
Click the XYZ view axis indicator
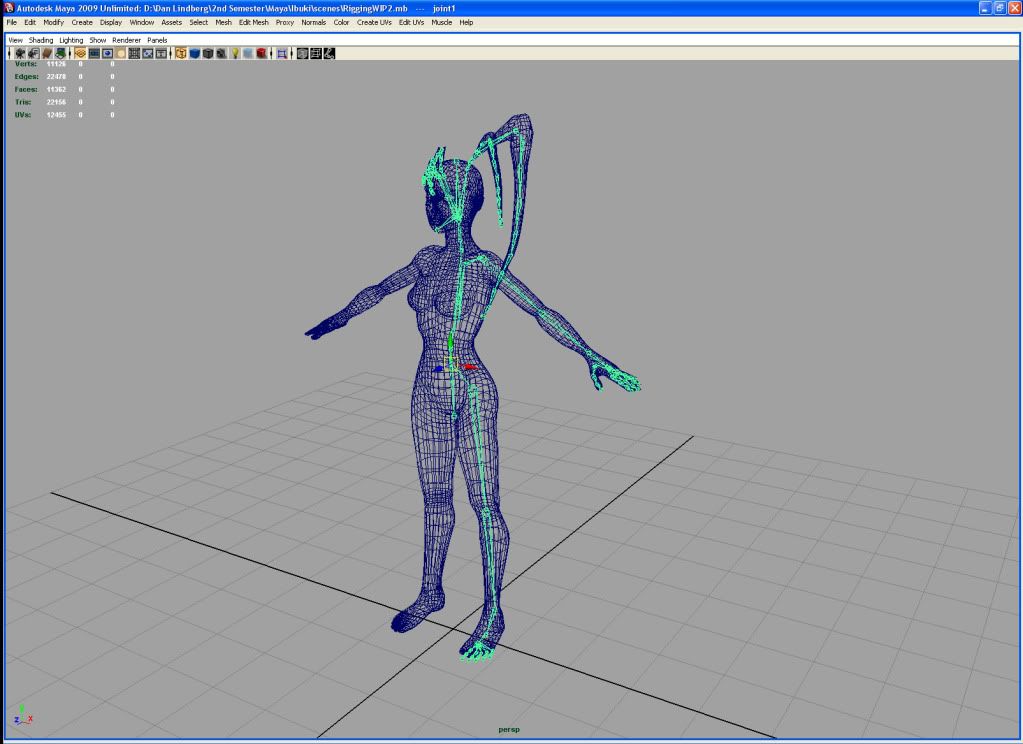(23, 715)
